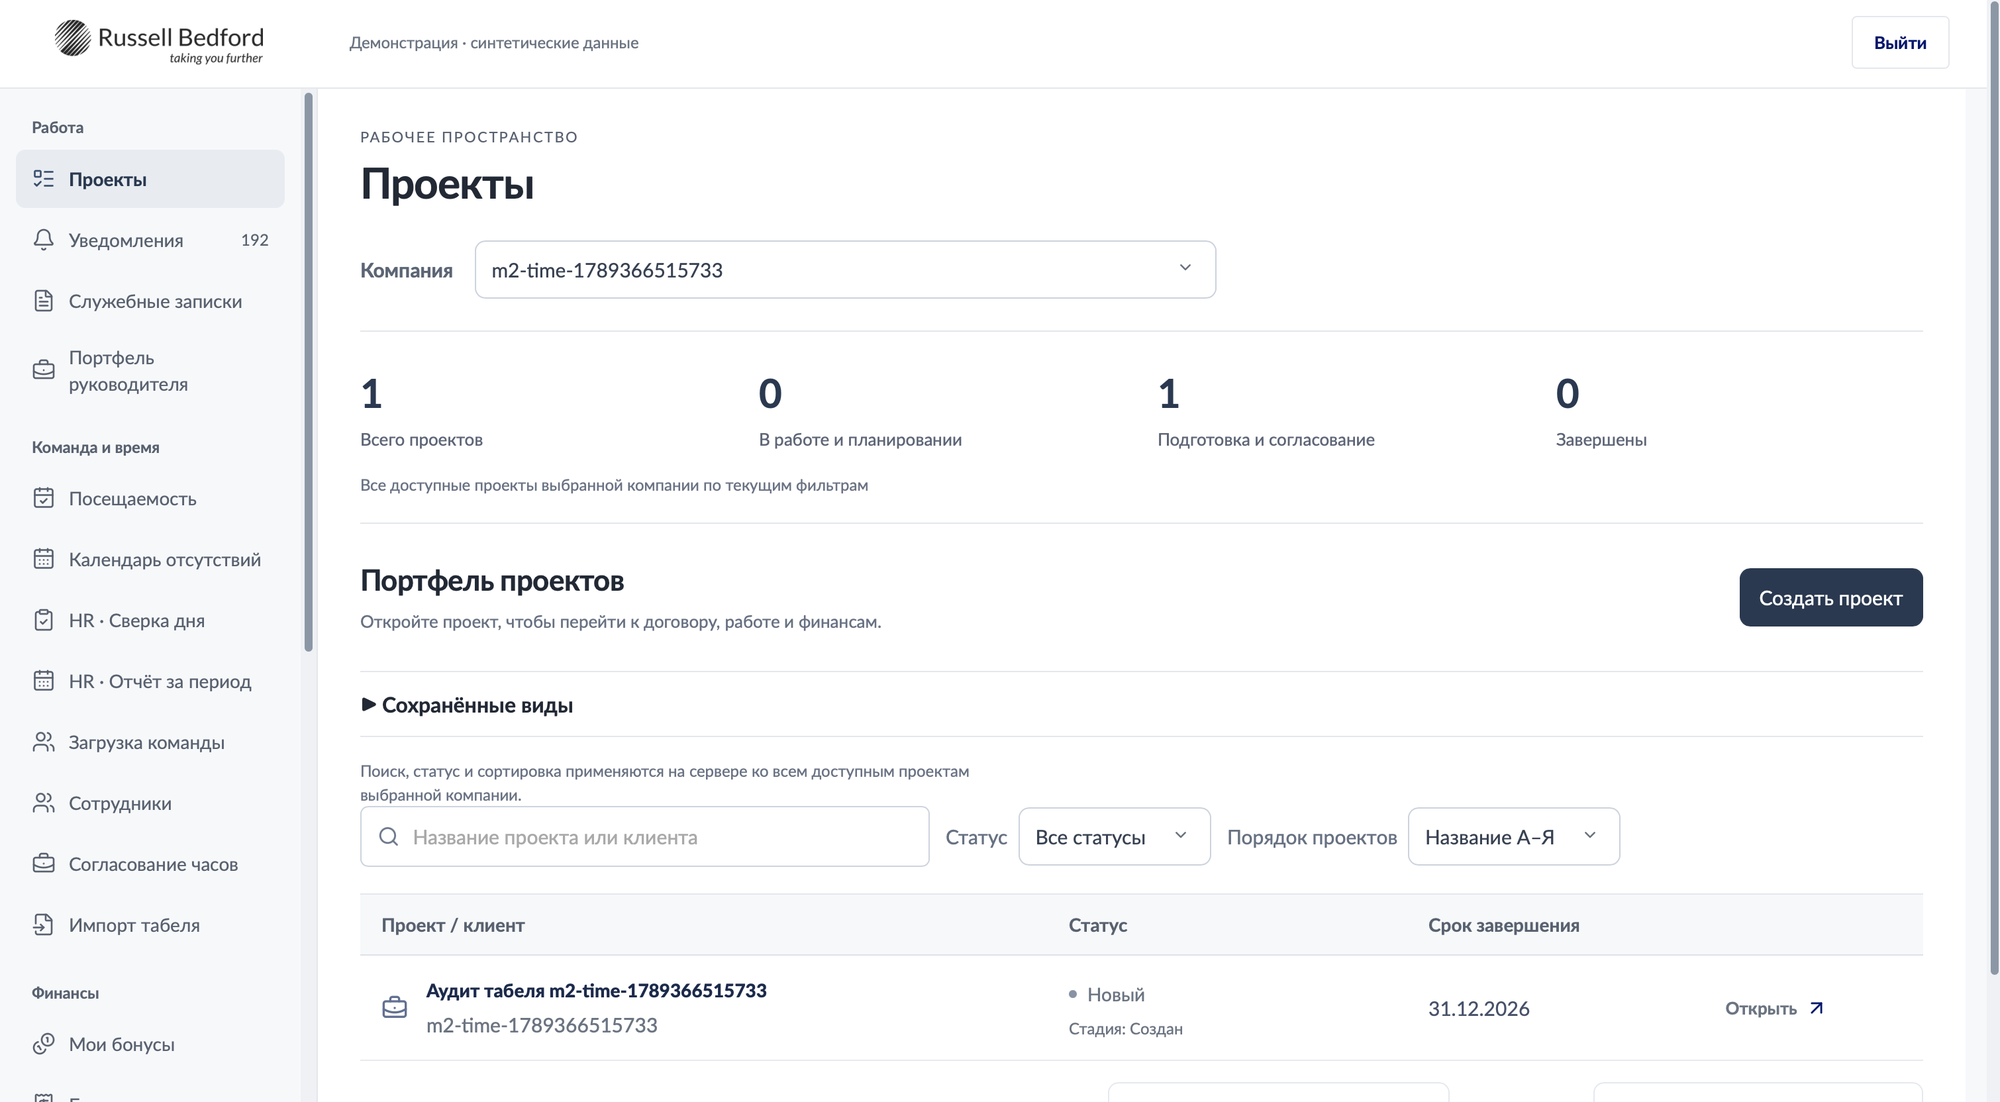Click the people icon for Сотрудники
Screen dimensions: 2000x1102
coord(43,803)
